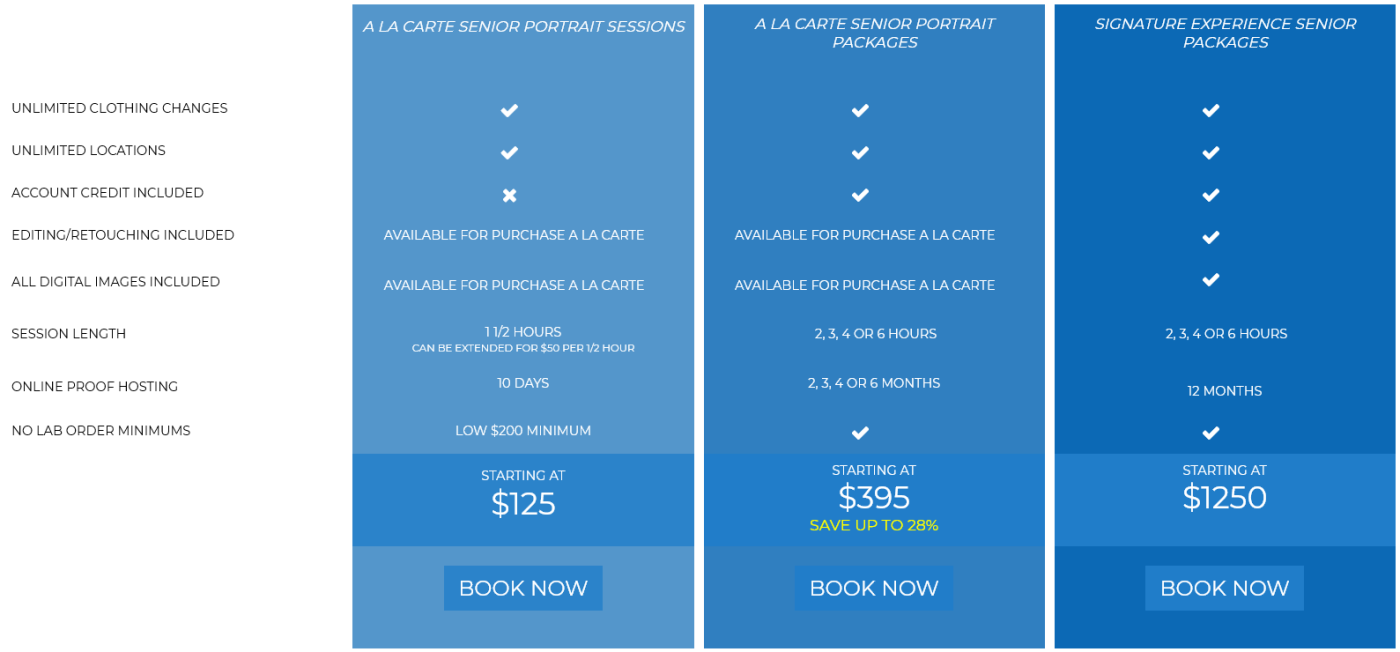1400x652 pixels.
Task: Click Unlimited Locations checkmark in Portrait Packages column
Action: coord(860,153)
